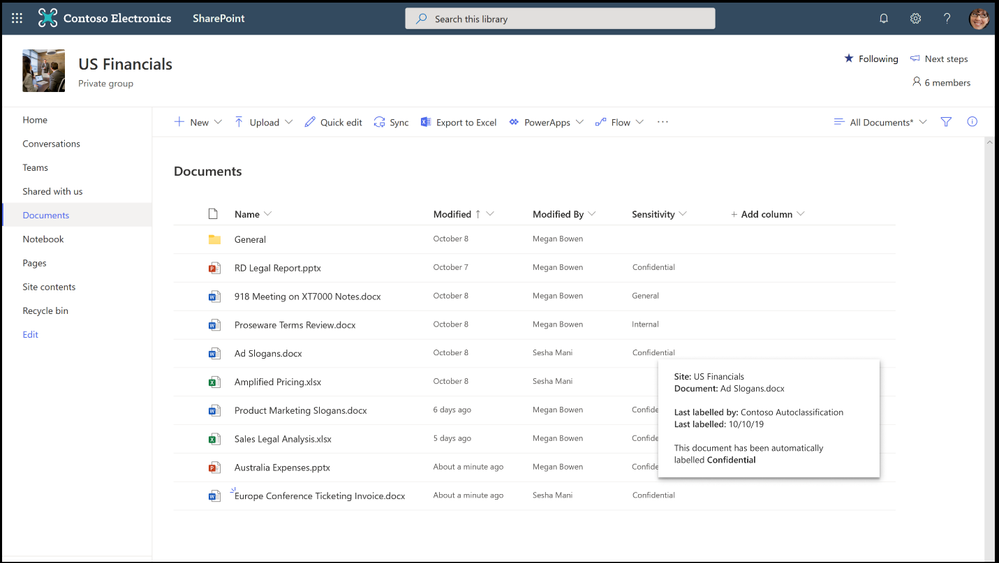Click Export to Excel
The height and width of the screenshot is (563, 999).
[459, 122]
